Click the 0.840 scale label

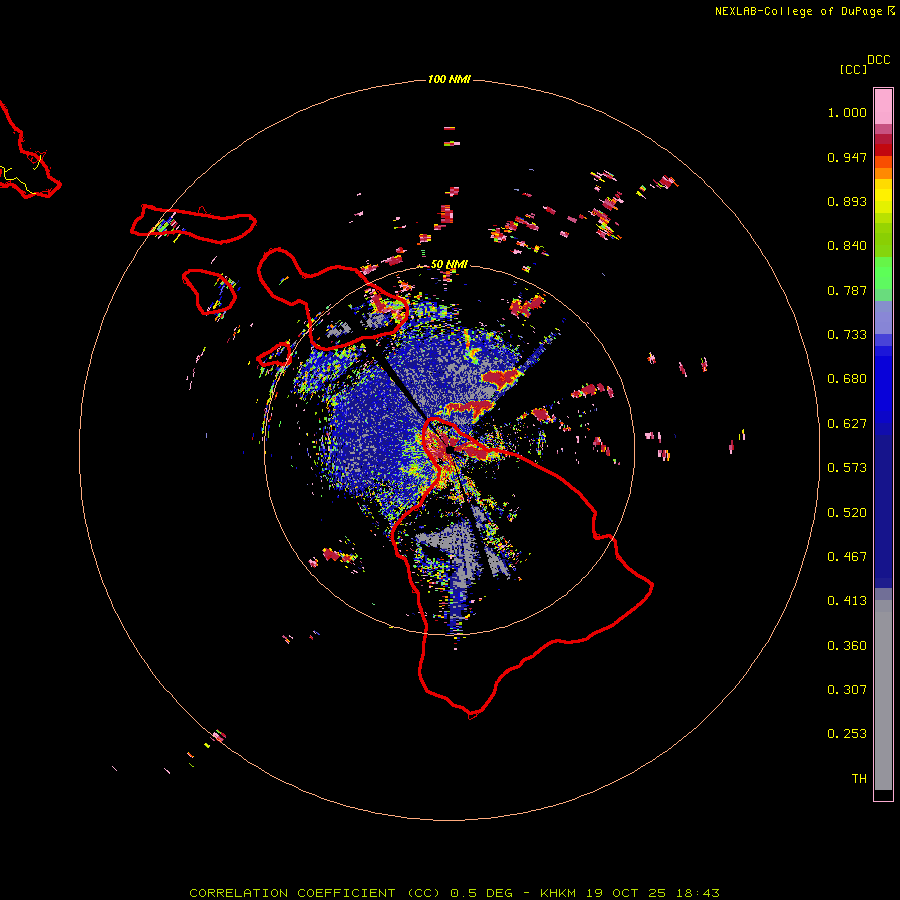tap(847, 246)
